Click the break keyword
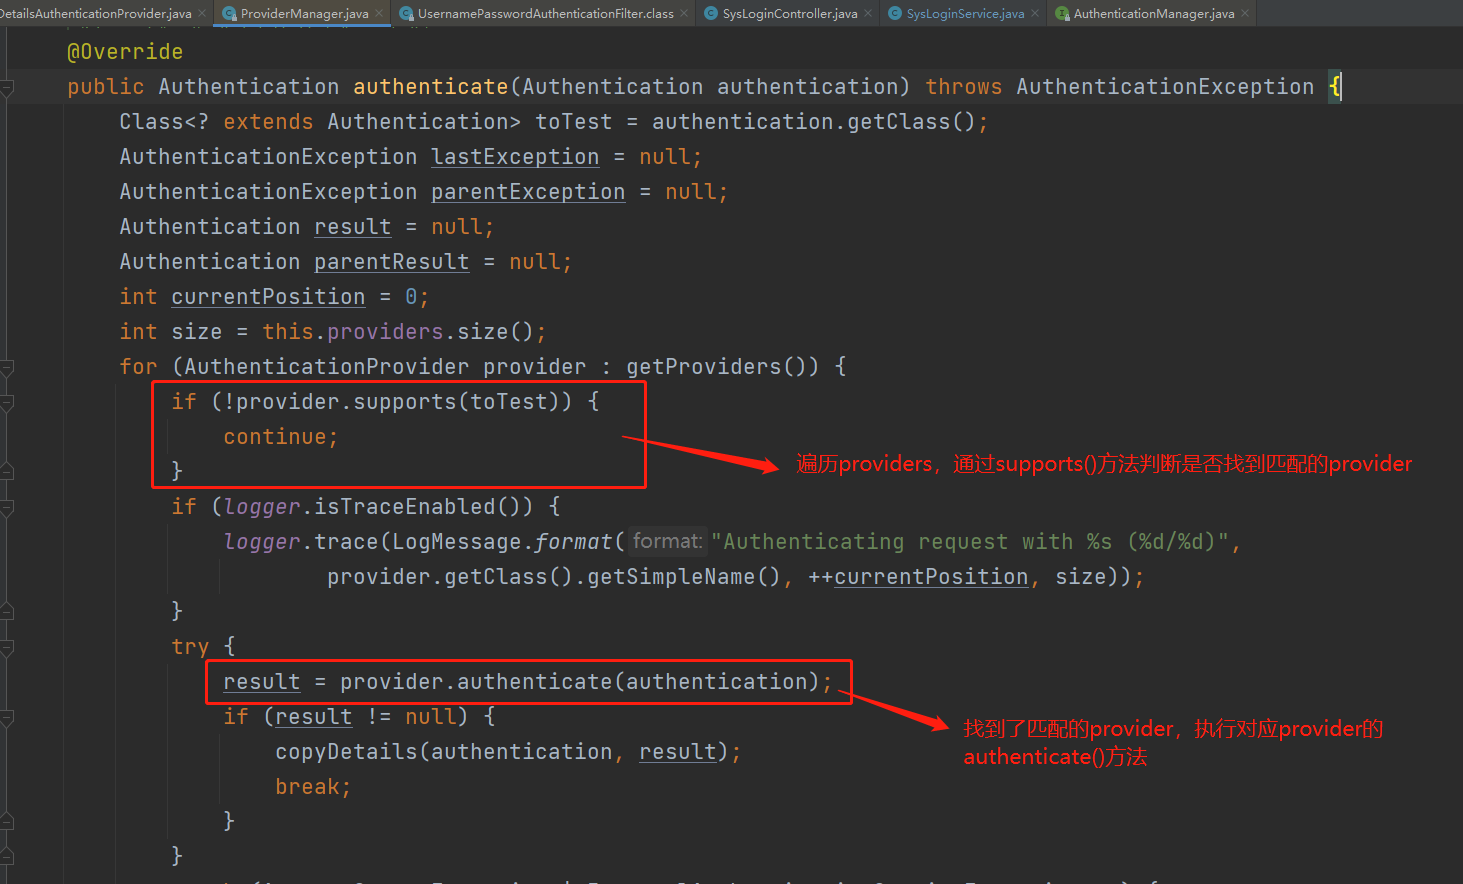The height and width of the screenshot is (884, 1463). (x=307, y=787)
